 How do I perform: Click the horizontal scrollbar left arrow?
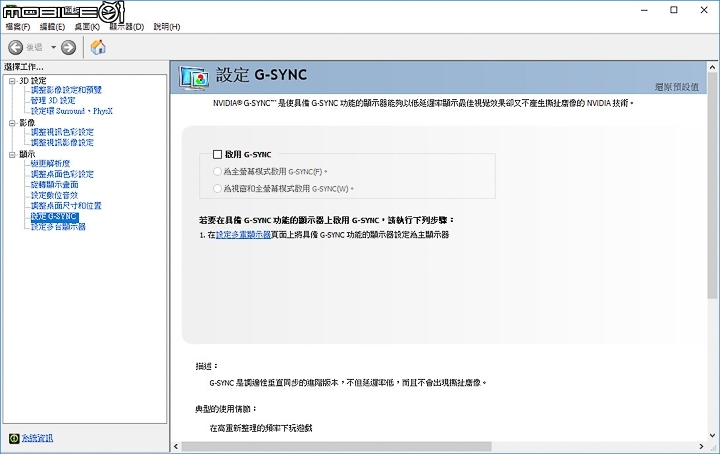[176, 446]
